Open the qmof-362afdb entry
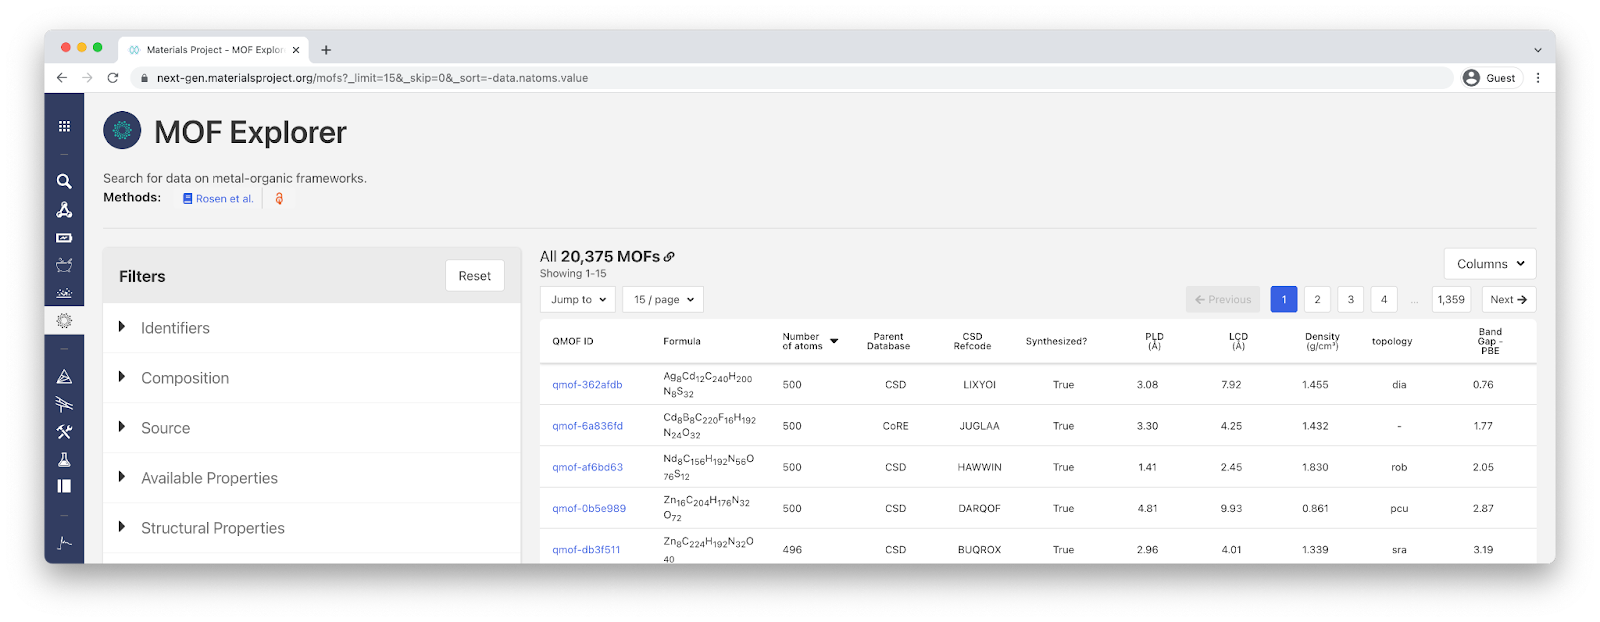 click(587, 385)
